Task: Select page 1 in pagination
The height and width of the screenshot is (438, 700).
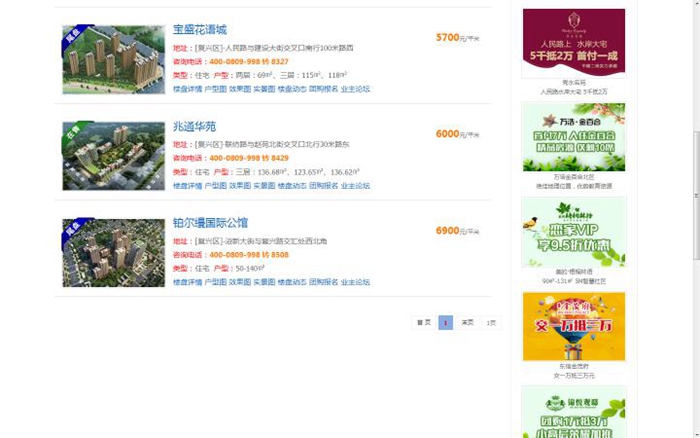Action: (x=446, y=322)
